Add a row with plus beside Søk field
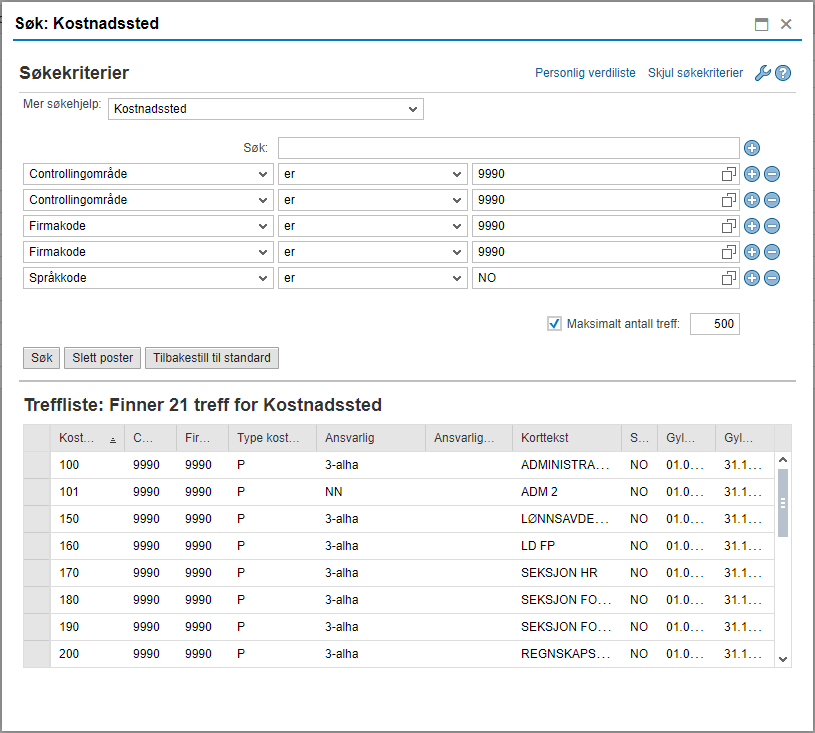 752,148
